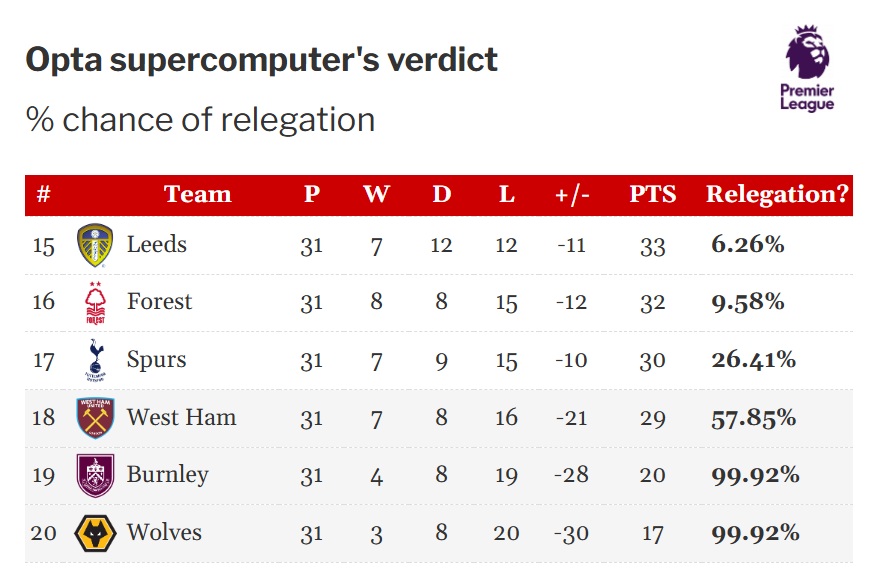The height and width of the screenshot is (575, 871).
Task: Click the # position column header
Action: click(43, 194)
